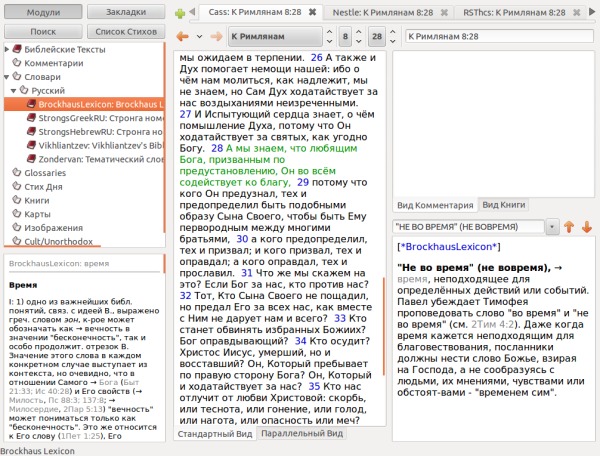
Task: Open the 1Пет 1:25 link in preview
Action: (81, 436)
